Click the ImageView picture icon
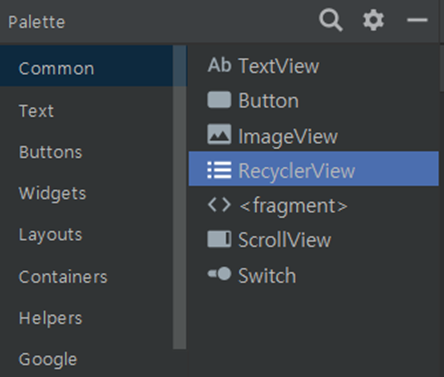444x377 pixels. pos(219,134)
